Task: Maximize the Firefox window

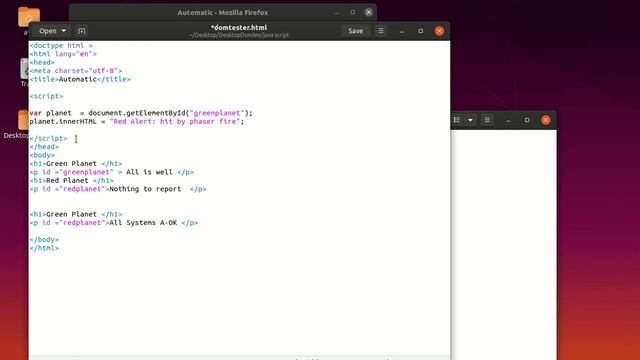Action: click(353, 12)
